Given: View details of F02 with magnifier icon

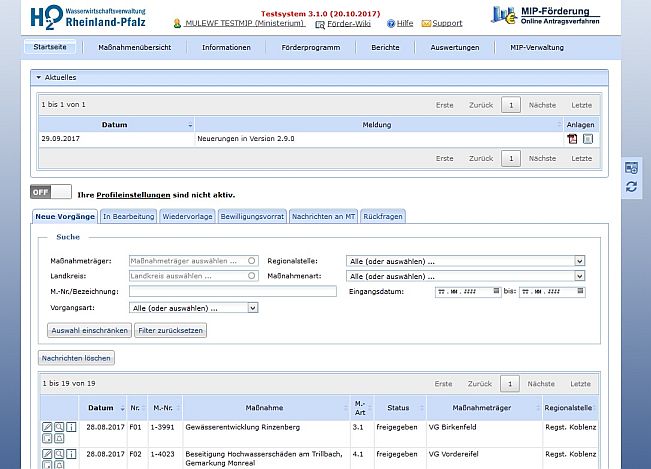Looking at the screenshot, I should [x=59, y=454].
